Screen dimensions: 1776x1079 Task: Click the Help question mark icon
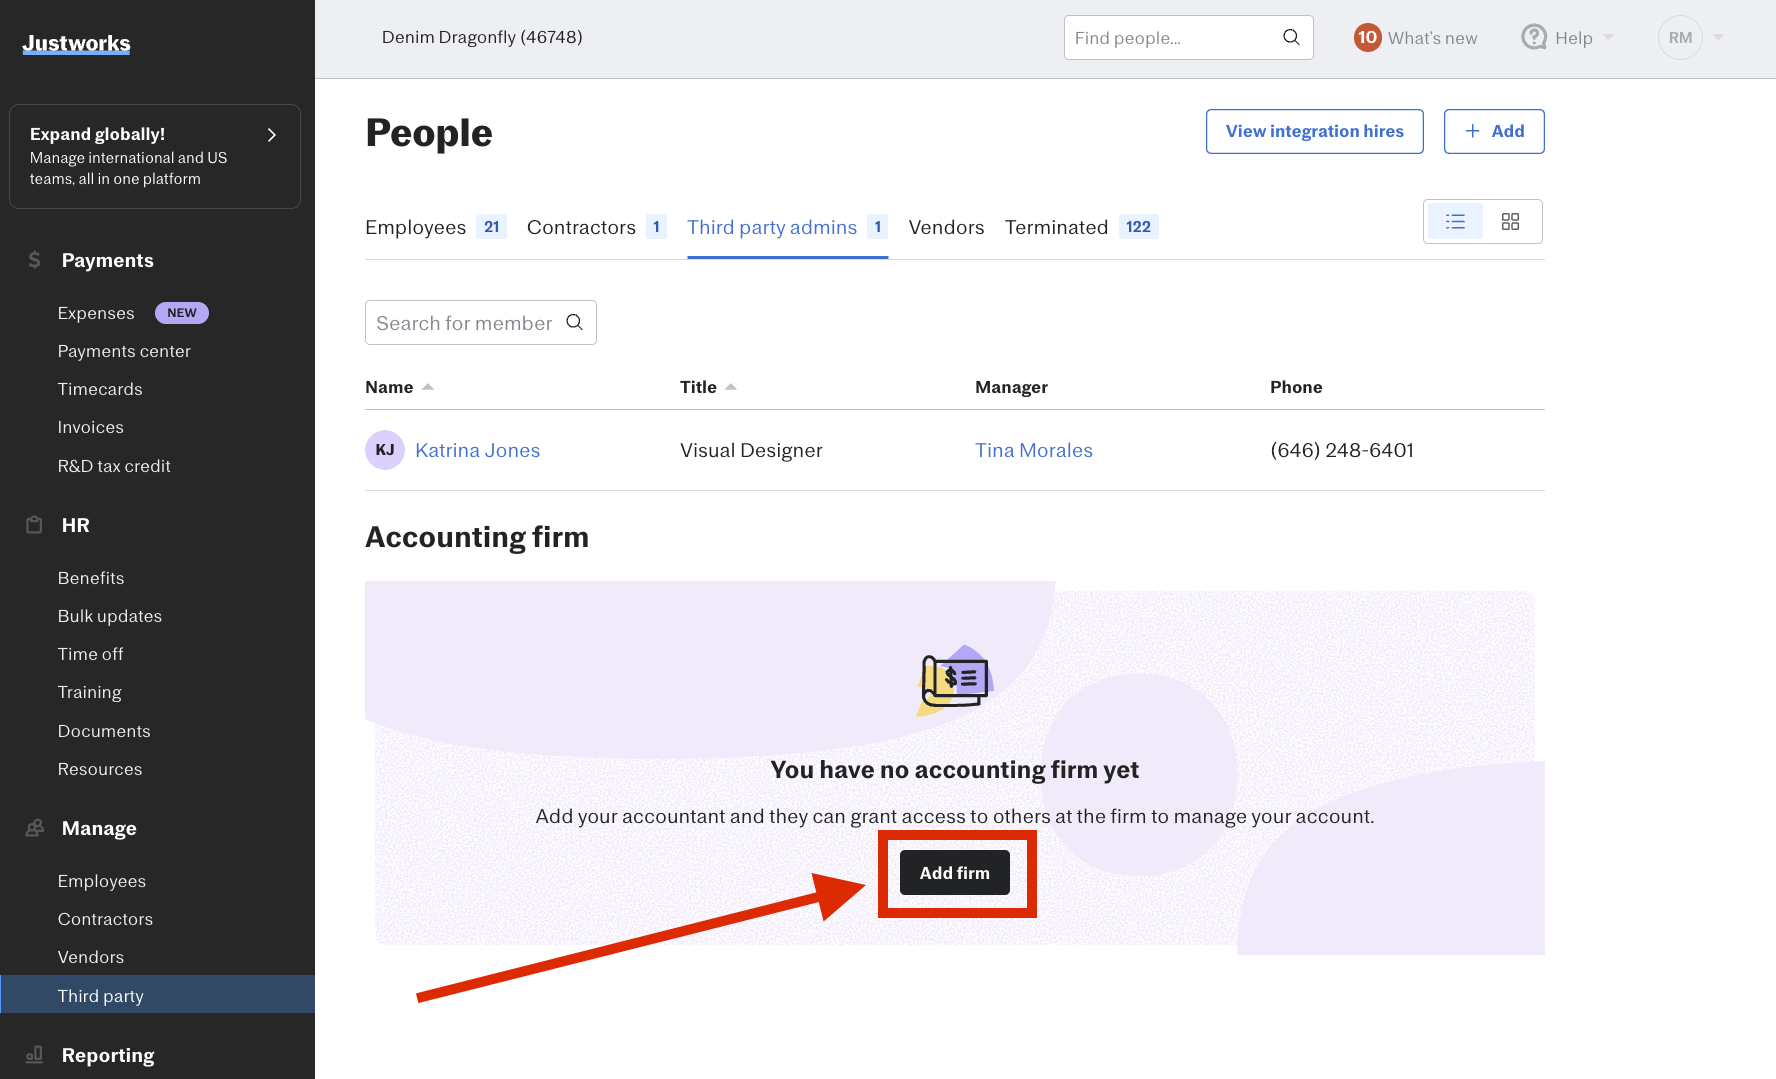1533,37
